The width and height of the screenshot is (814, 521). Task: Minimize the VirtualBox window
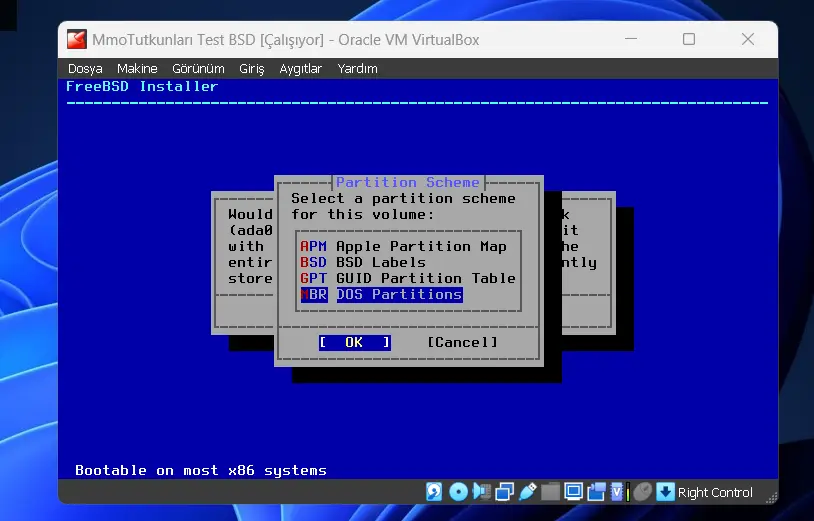(x=631, y=39)
